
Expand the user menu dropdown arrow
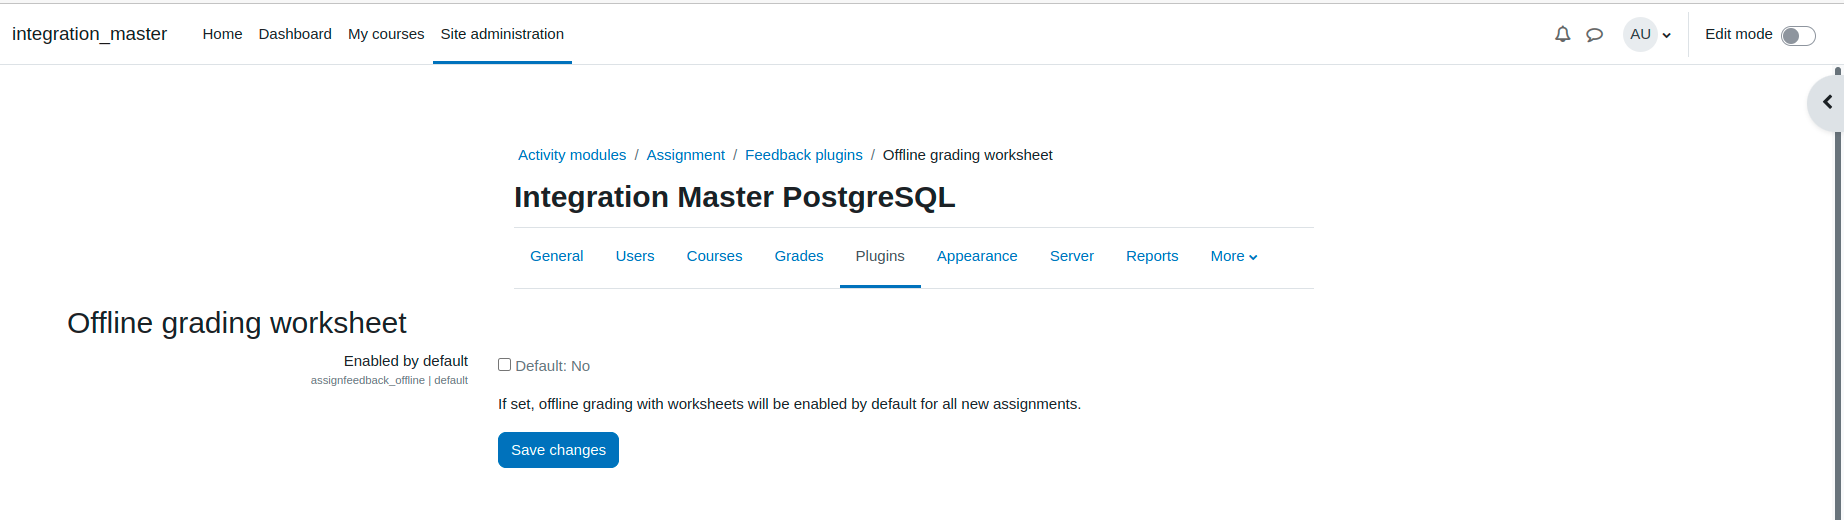1667,35
